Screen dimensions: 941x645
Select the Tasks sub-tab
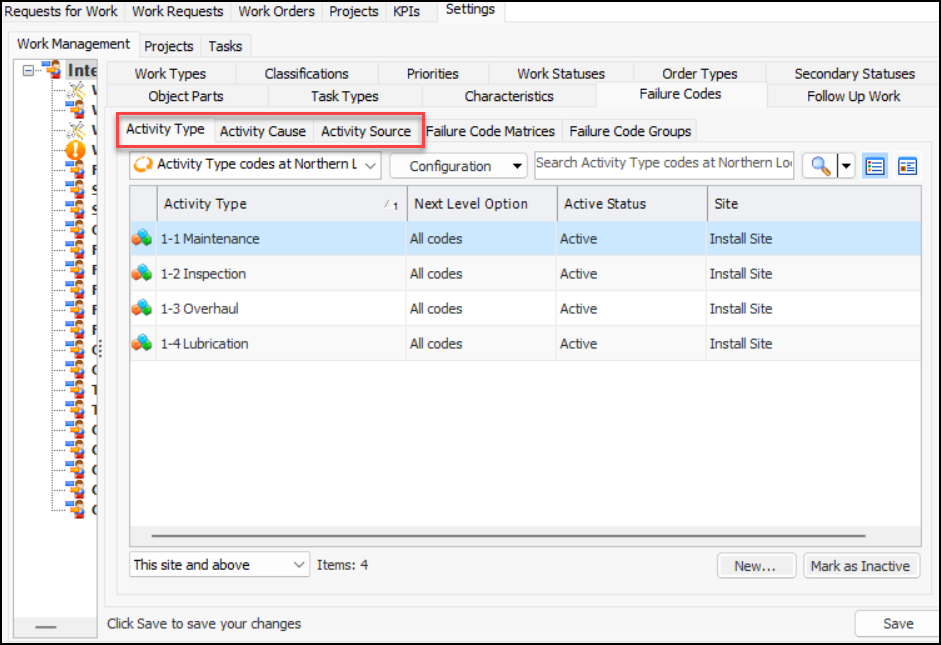click(226, 46)
